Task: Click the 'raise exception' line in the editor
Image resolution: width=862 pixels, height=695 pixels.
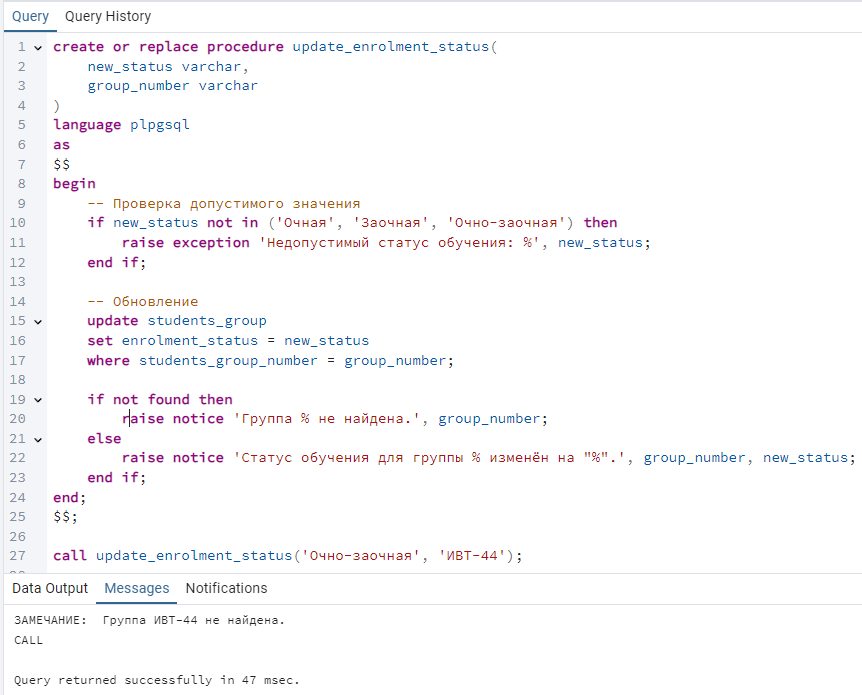Action: click(x=386, y=243)
